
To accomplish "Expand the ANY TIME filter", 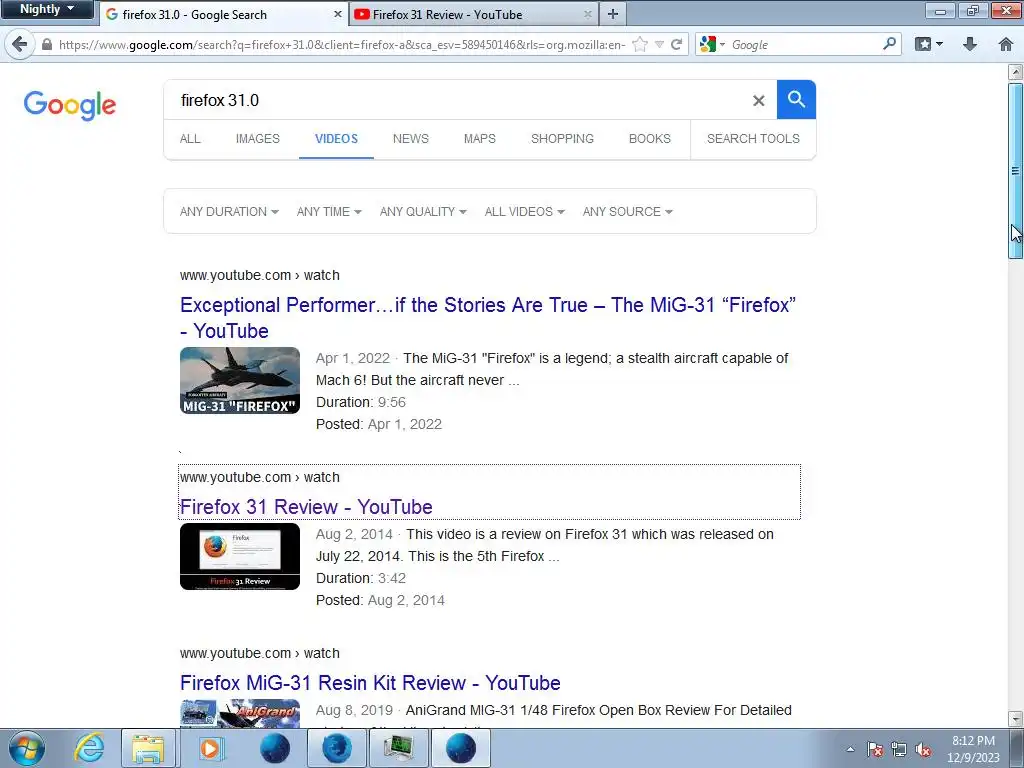I will 328,212.
